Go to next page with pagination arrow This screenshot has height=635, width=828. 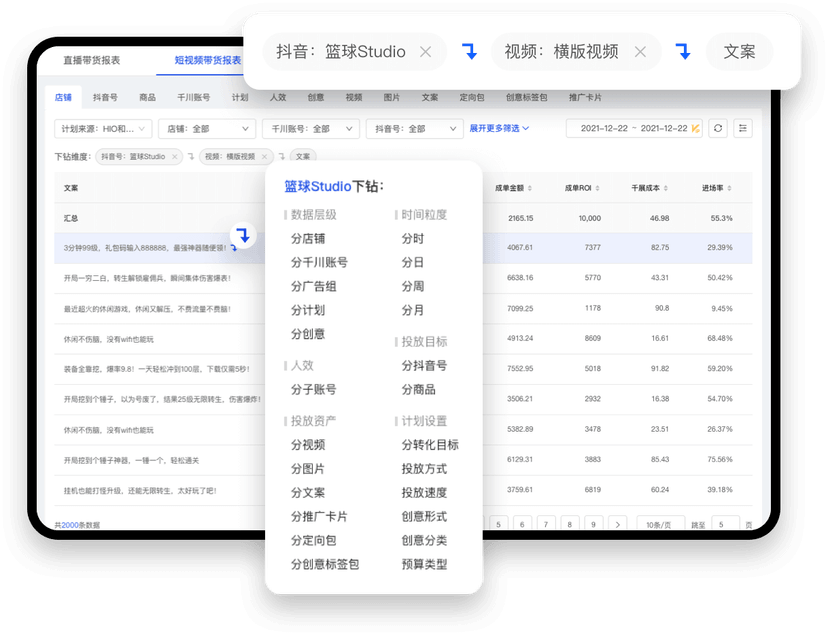pyautogui.click(x=617, y=524)
